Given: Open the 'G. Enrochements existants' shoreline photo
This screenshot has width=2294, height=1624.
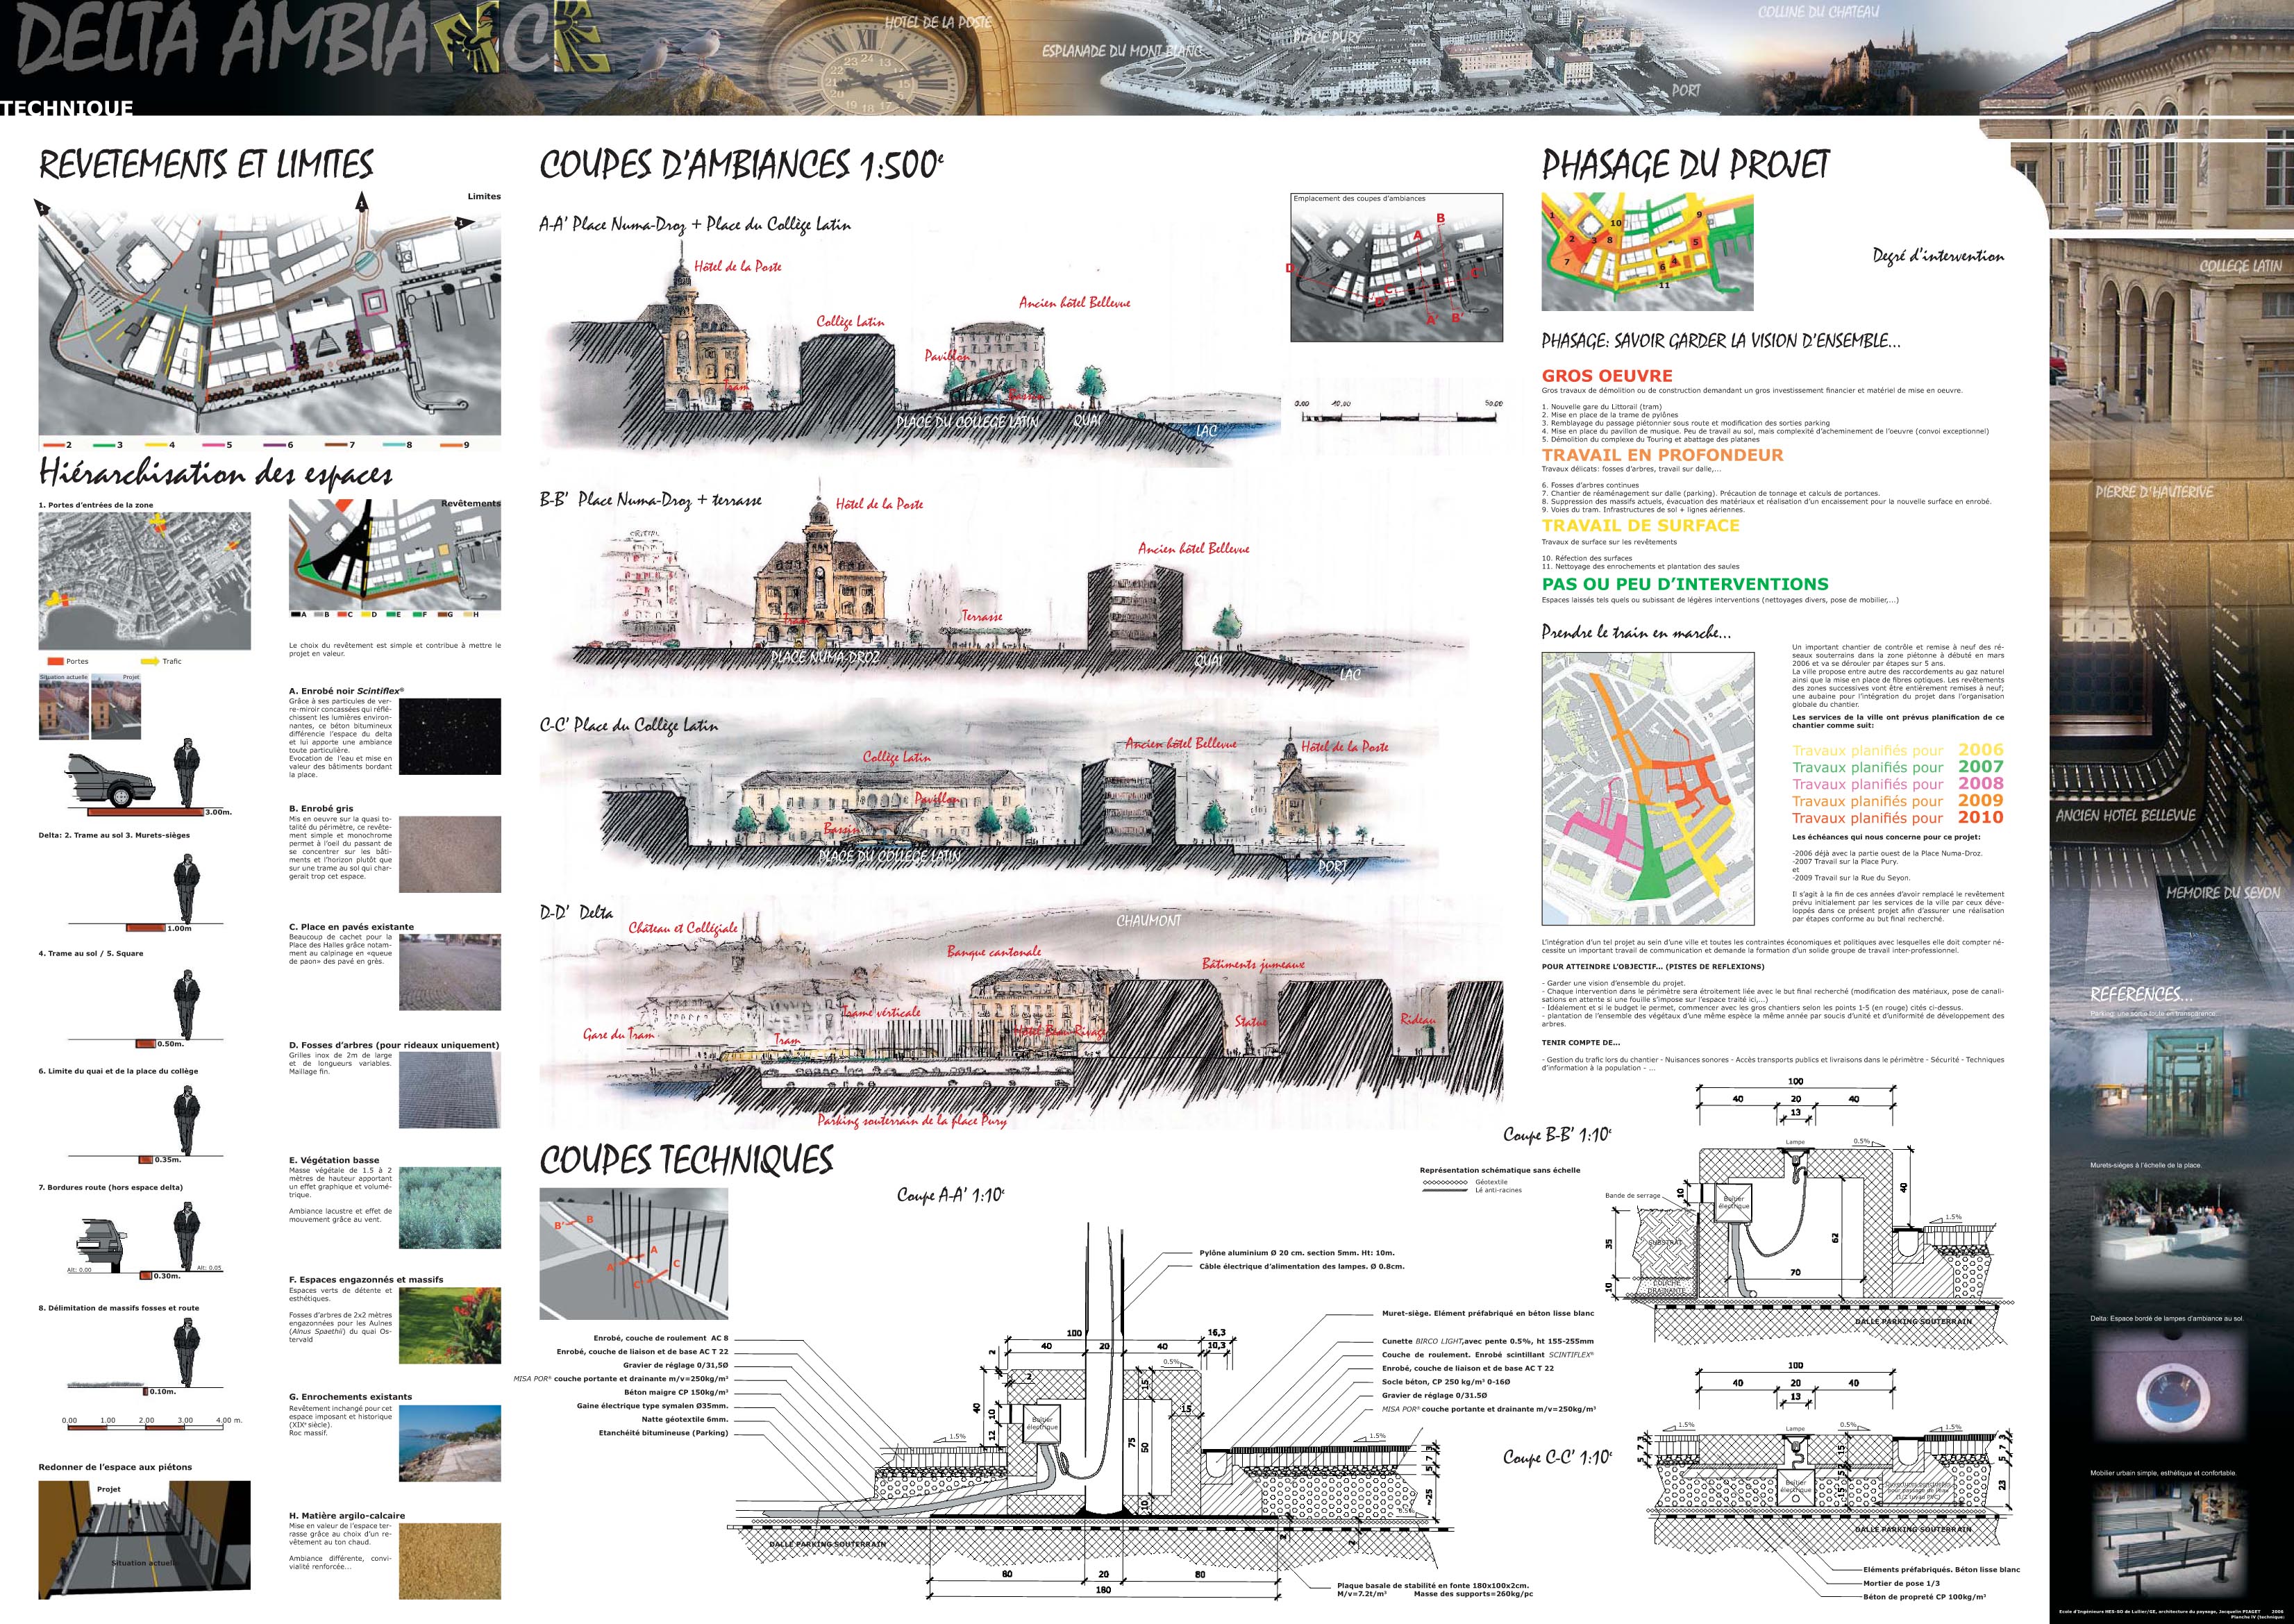Looking at the screenshot, I should coord(450,1443).
